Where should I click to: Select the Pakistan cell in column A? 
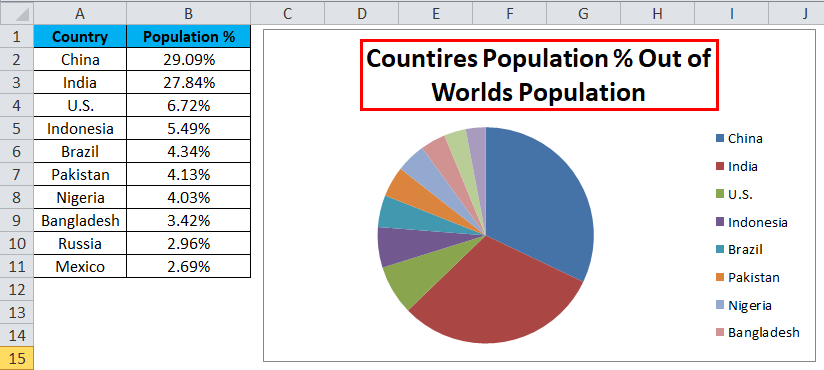[80, 174]
